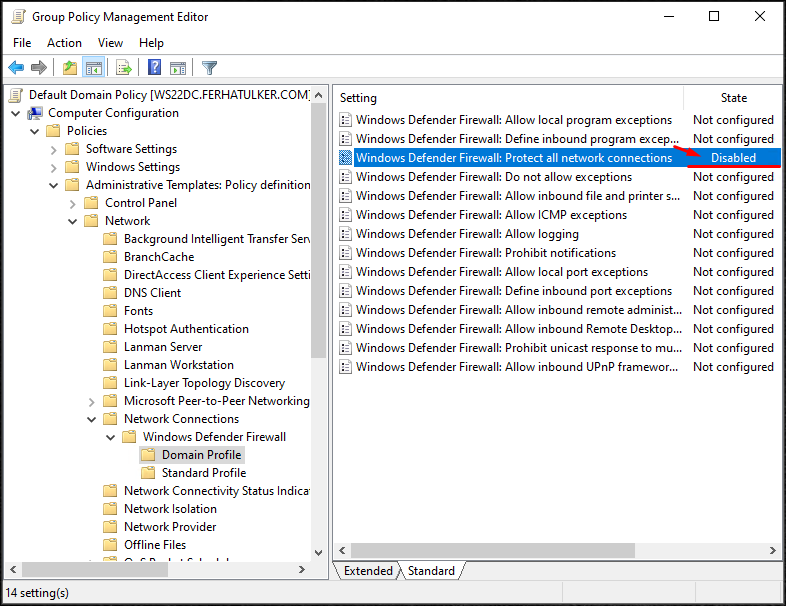Click the Standard Profile folder icon
Screen dimensions: 786x606
148,473
